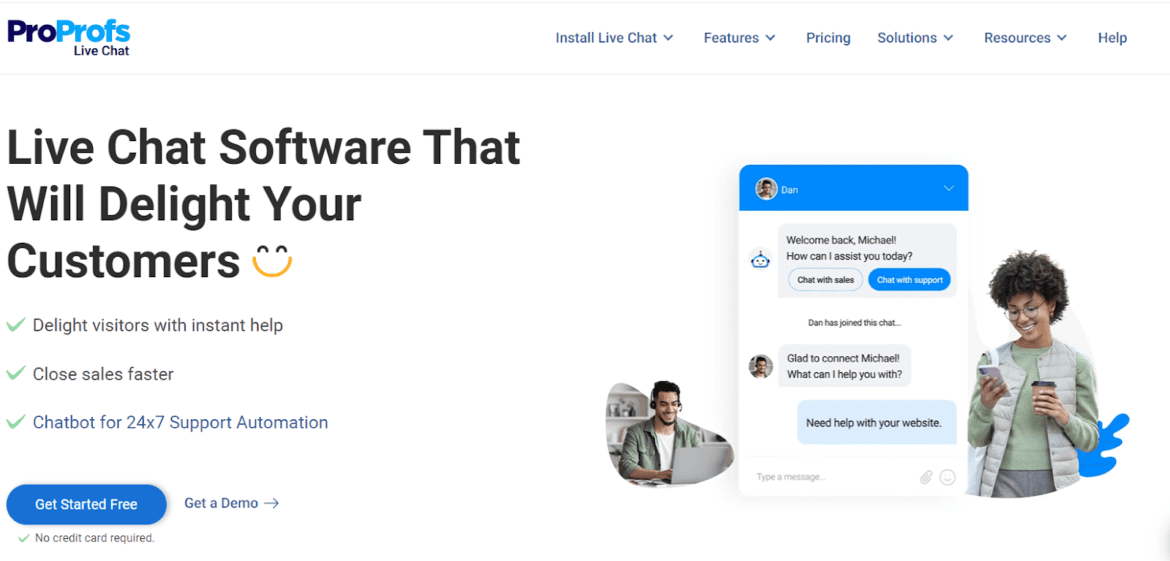This screenshot has height=561, width=1170.
Task: Click the Close sales faster text
Action: coord(103,374)
